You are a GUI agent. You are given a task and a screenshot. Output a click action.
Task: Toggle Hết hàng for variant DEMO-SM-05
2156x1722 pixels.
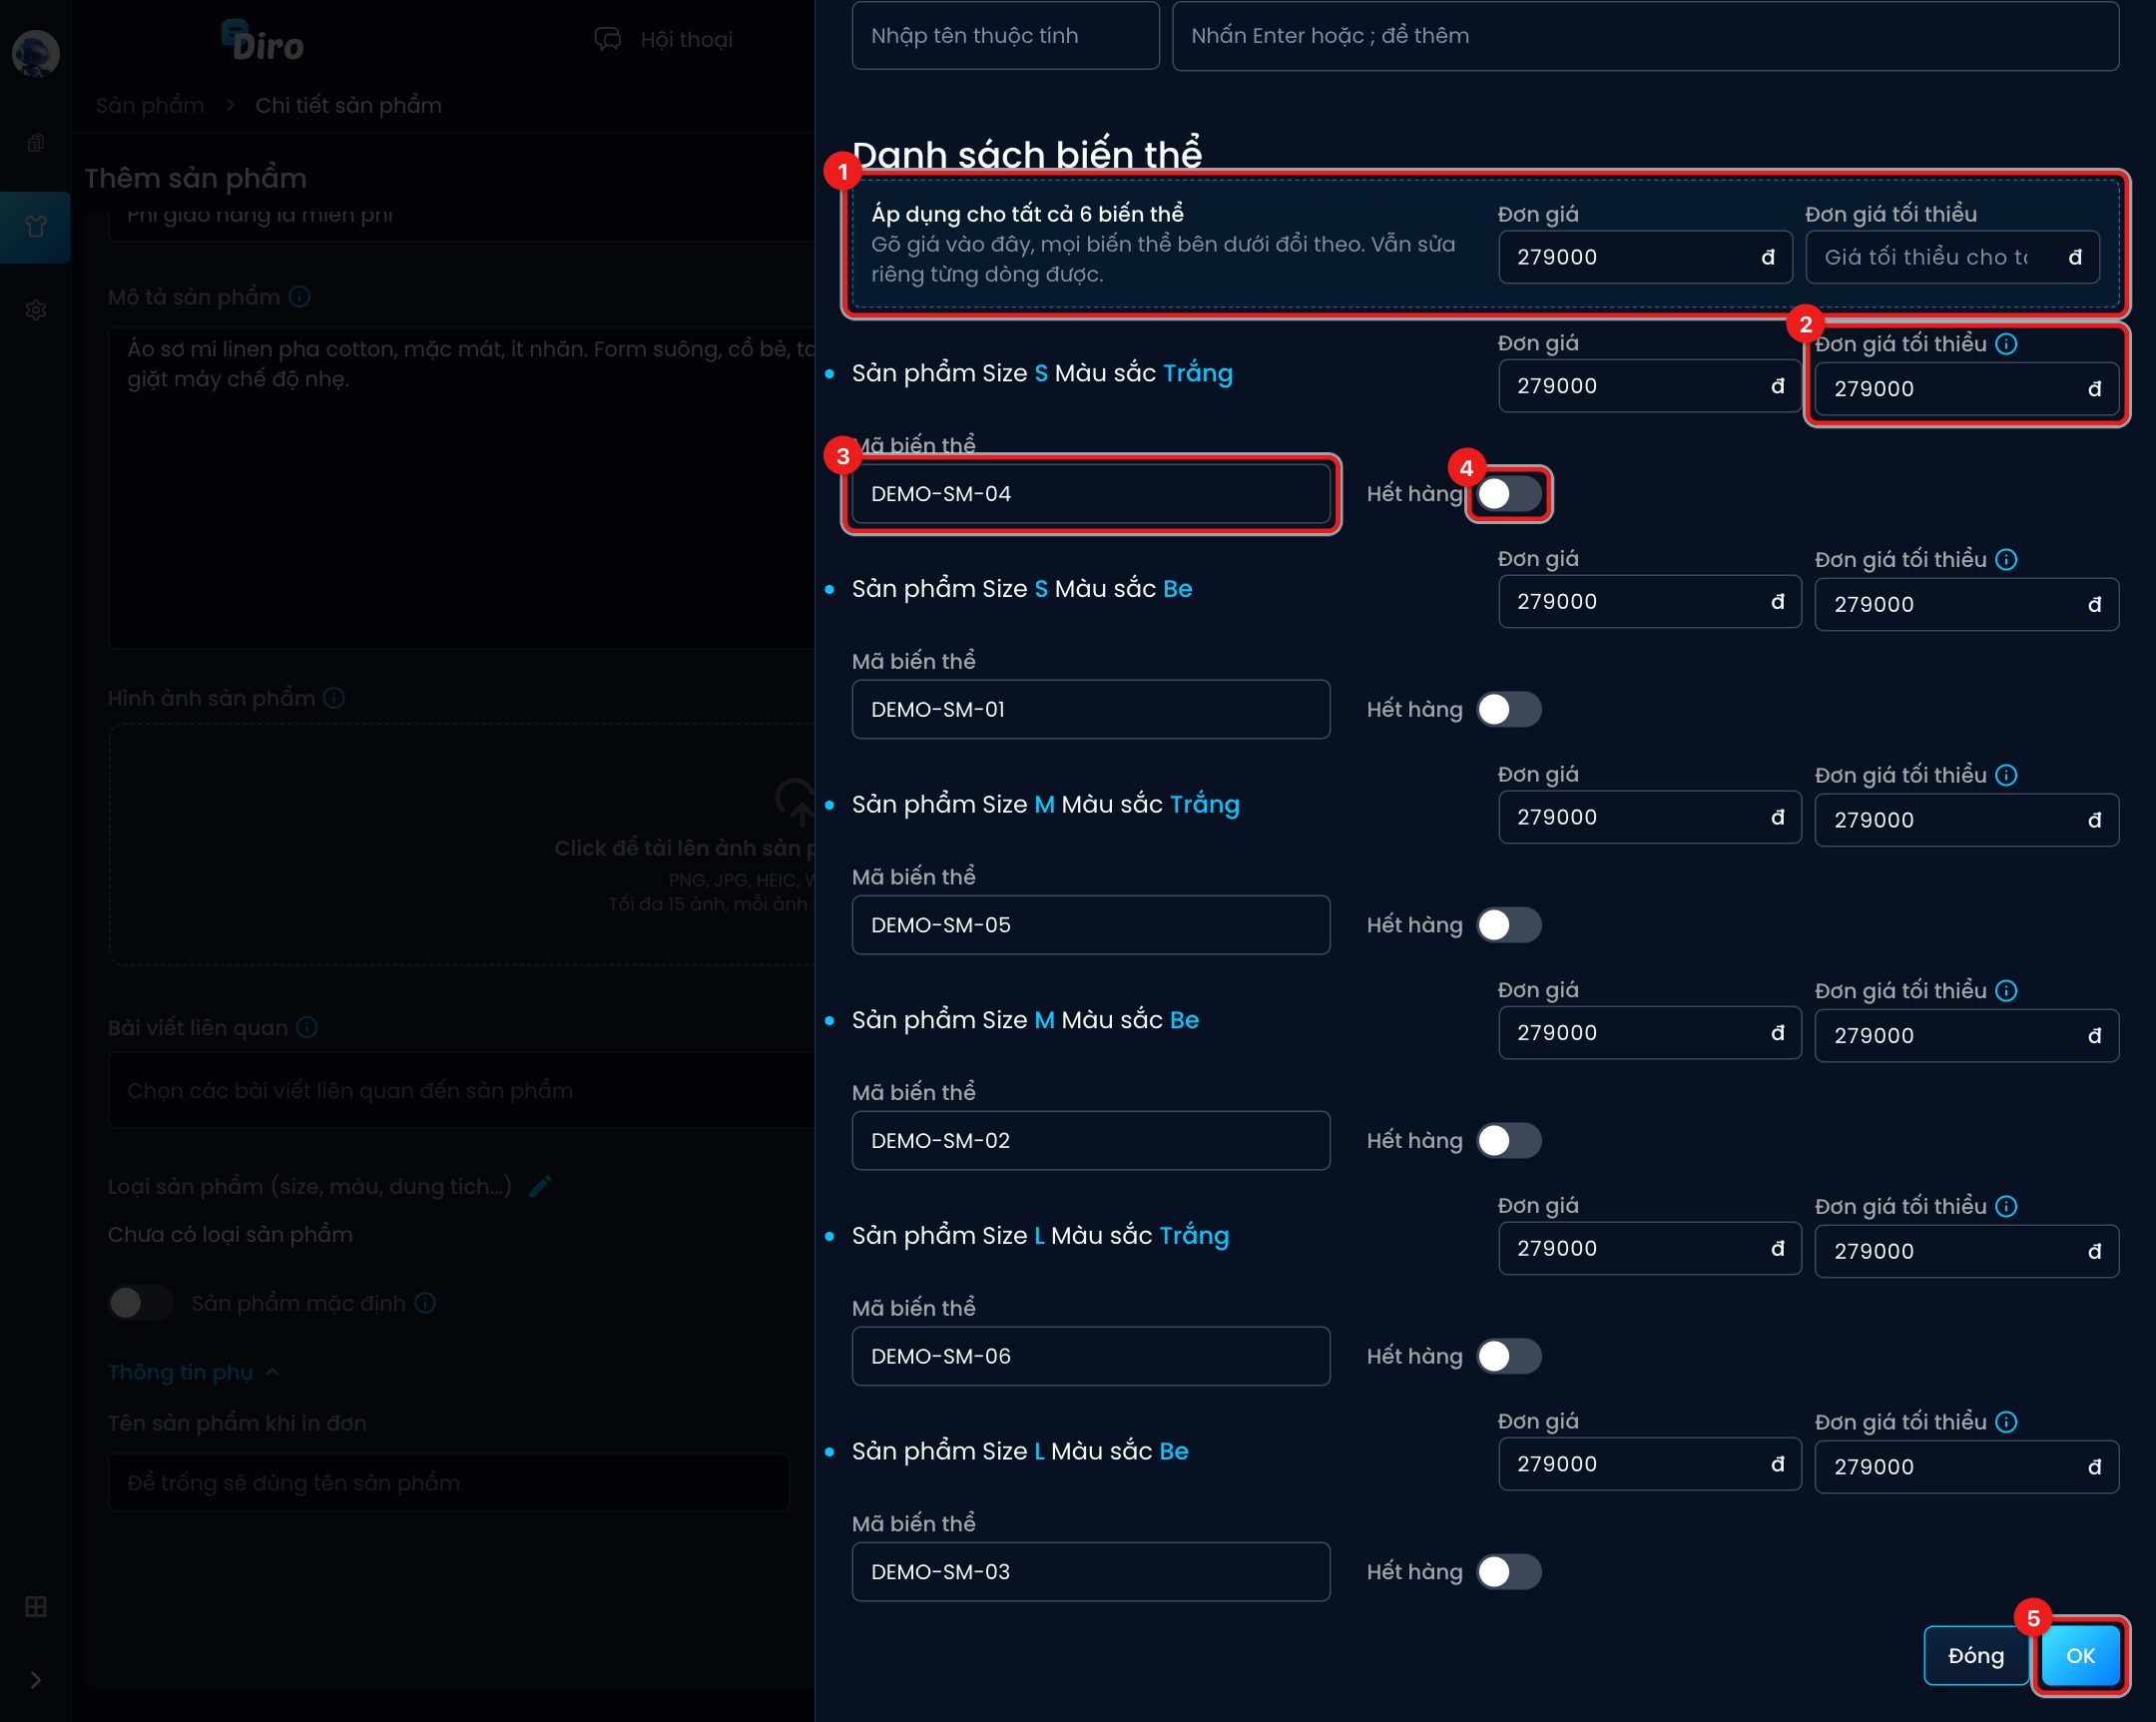point(1509,925)
